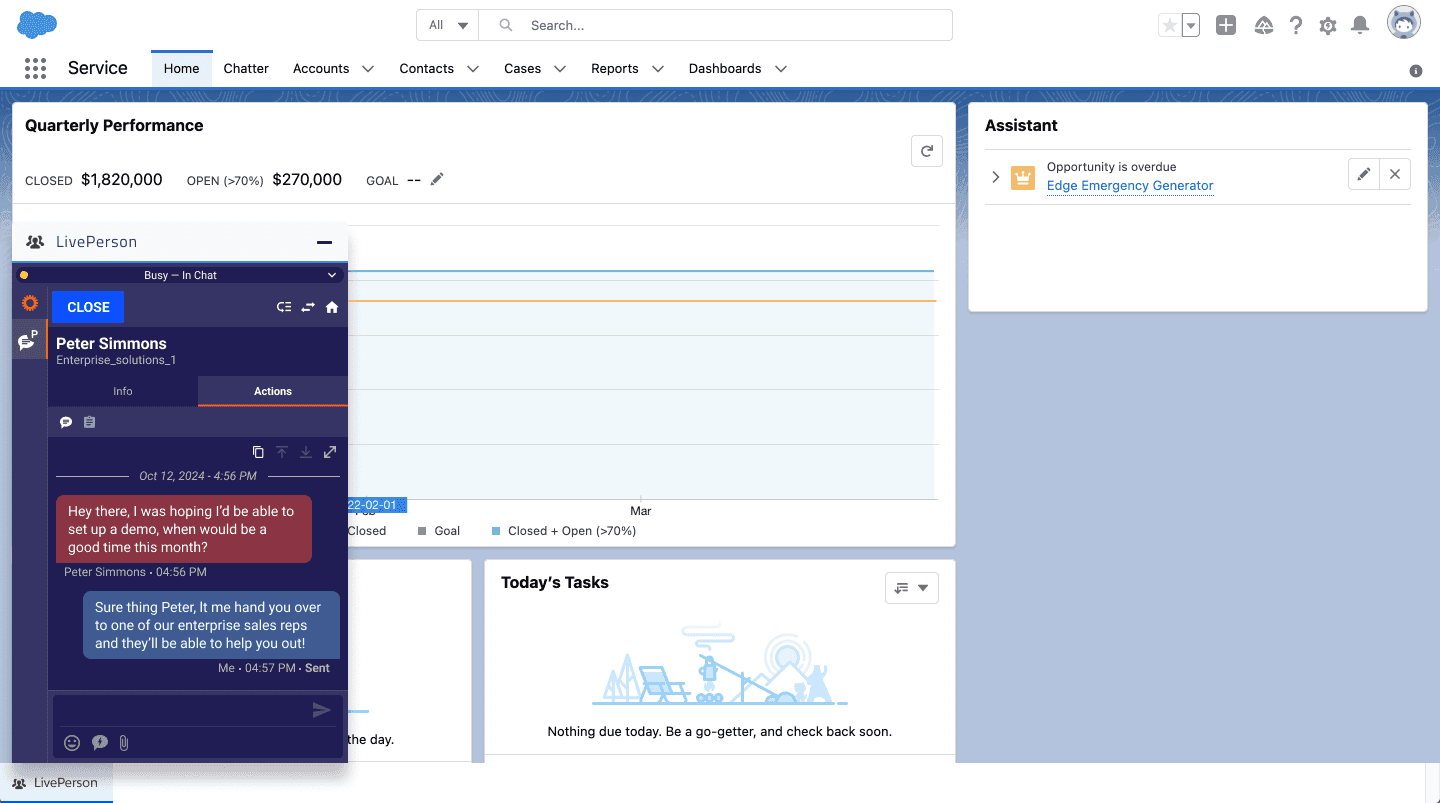1440x803 pixels.
Task: Select the Peter Simmons conversation icon
Action: click(x=29, y=341)
